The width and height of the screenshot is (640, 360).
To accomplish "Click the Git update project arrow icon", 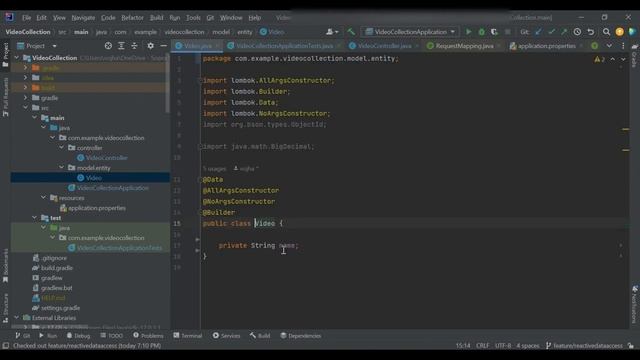I will pyautogui.click(x=539, y=32).
